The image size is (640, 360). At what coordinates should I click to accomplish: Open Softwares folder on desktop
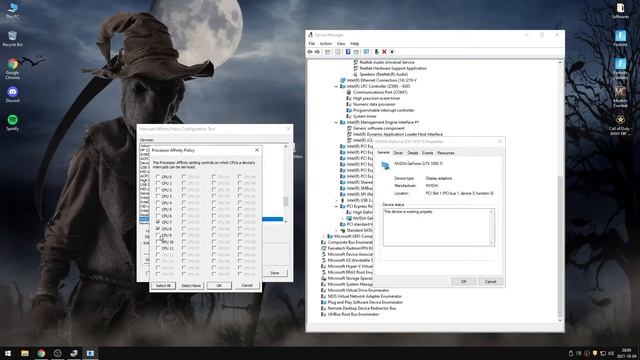[620, 11]
